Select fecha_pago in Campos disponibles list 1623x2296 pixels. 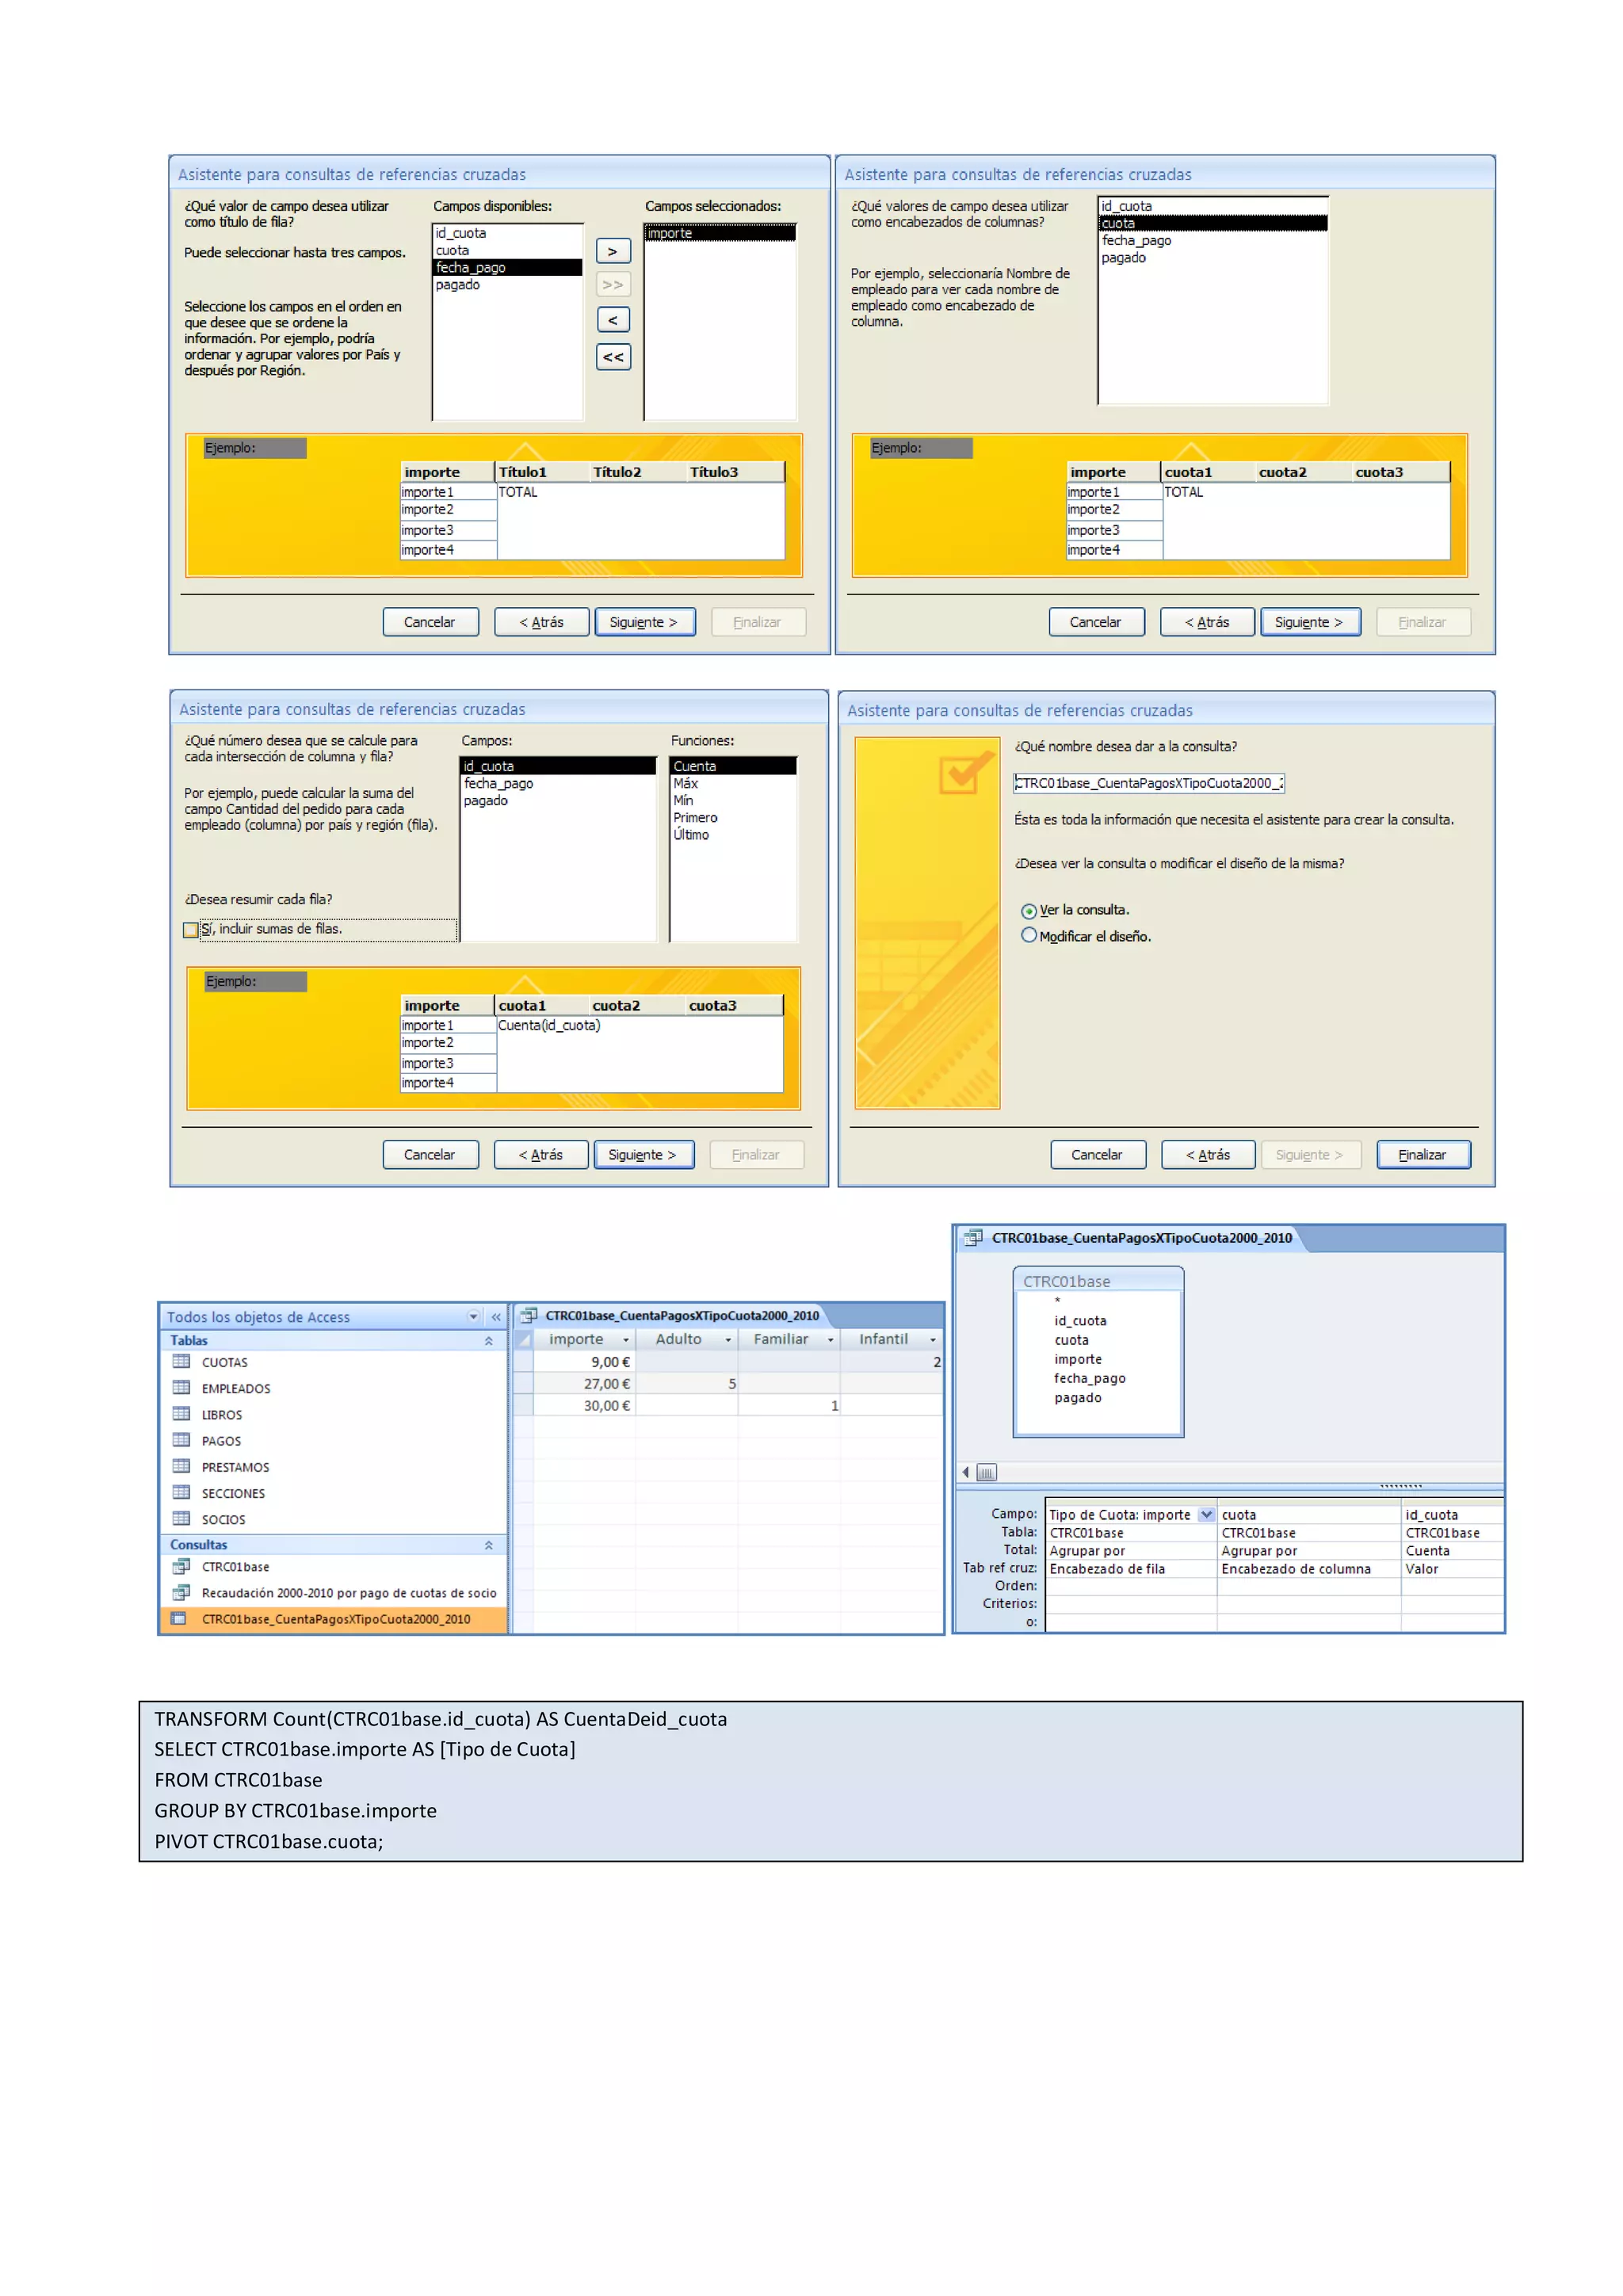pos(507,267)
